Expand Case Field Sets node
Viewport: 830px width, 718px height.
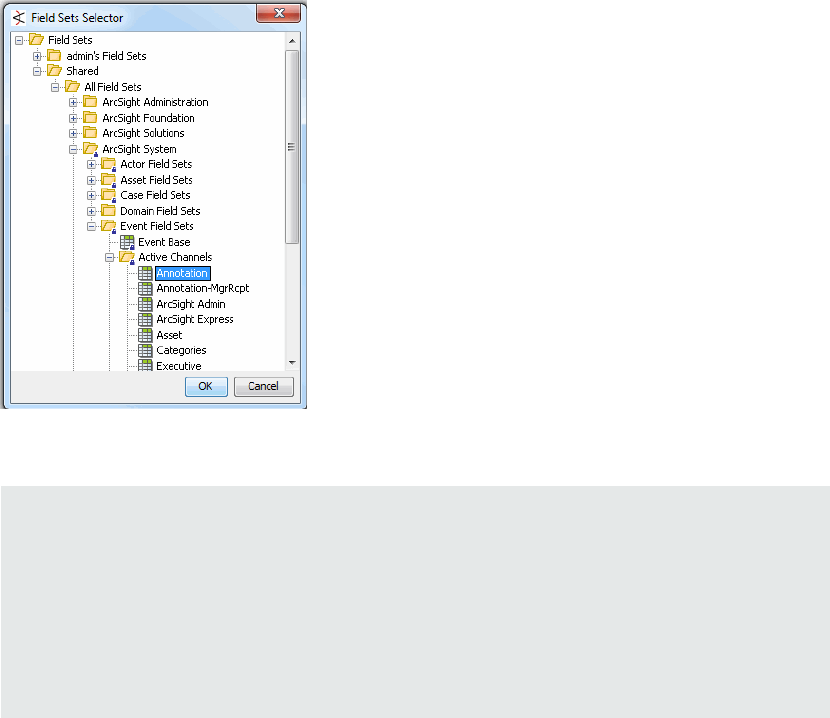pos(91,195)
